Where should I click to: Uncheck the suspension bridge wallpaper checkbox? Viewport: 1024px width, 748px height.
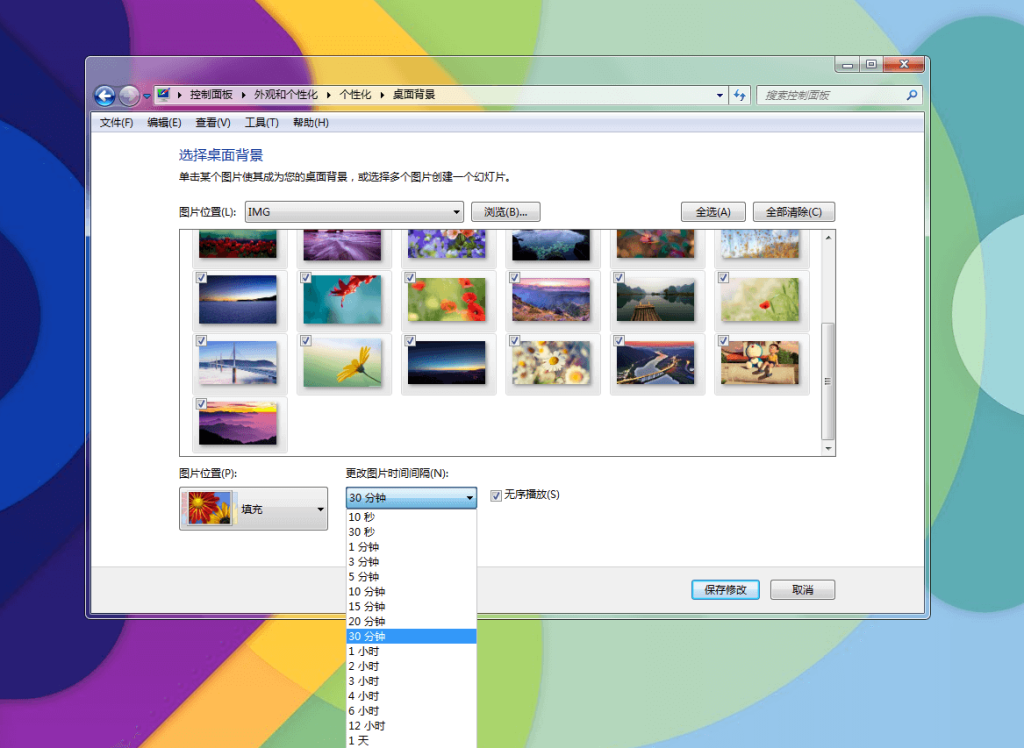tap(202, 341)
